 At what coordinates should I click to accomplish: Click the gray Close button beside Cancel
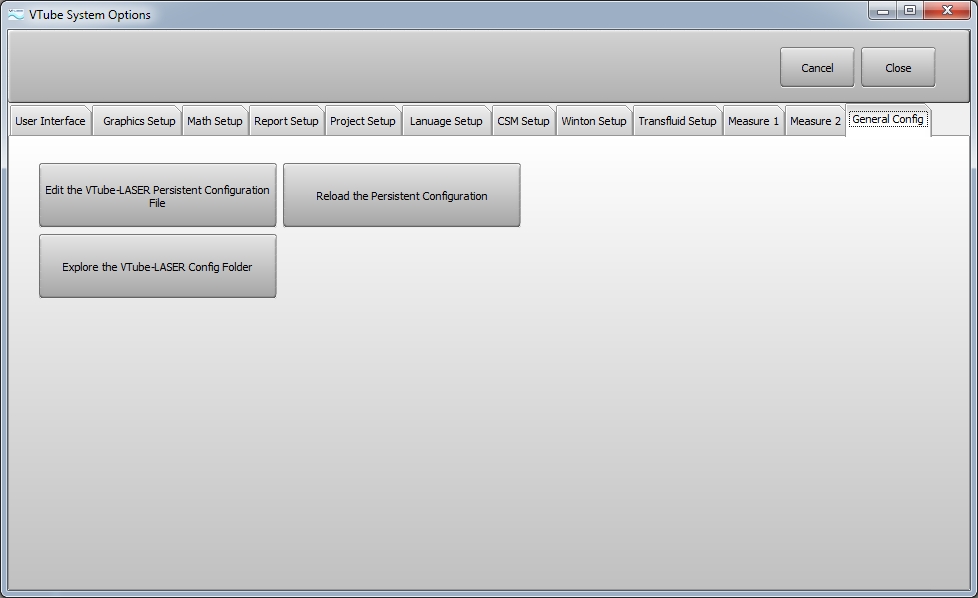tap(898, 68)
